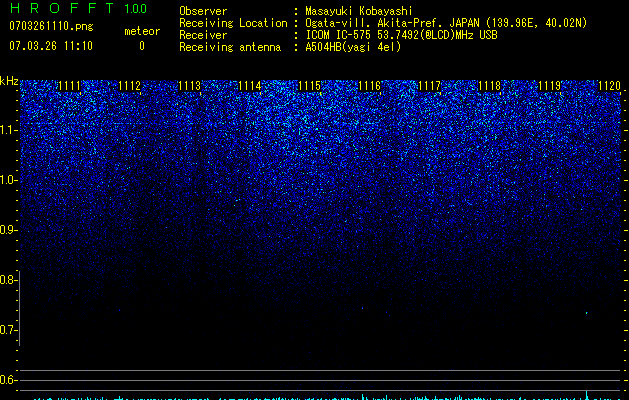The image size is (629, 400).
Task: Click the Receiver label
Action: (203, 35)
